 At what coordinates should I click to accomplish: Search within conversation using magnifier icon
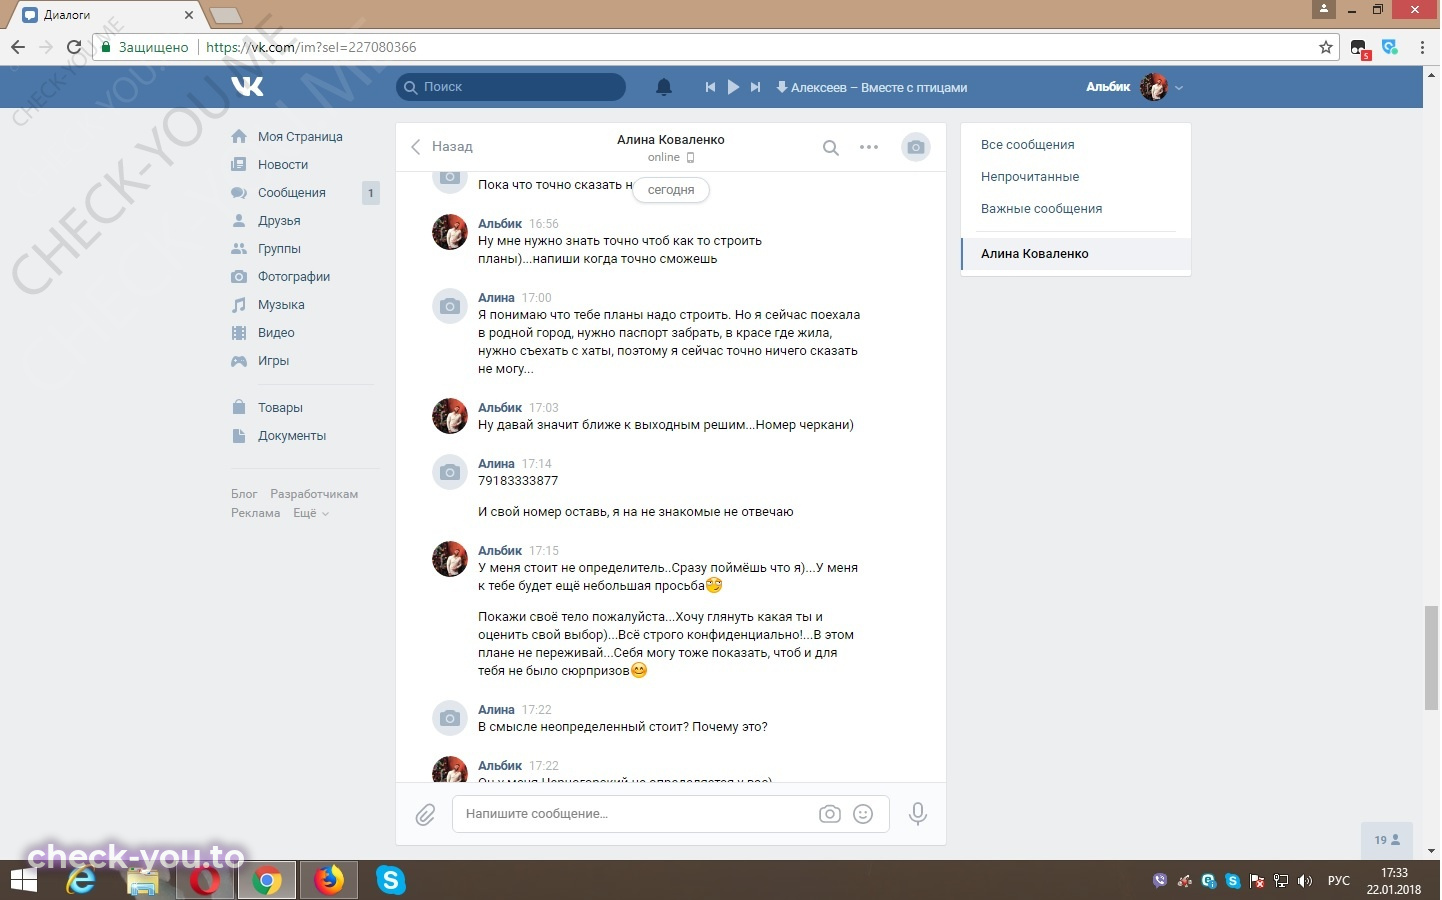(830, 148)
